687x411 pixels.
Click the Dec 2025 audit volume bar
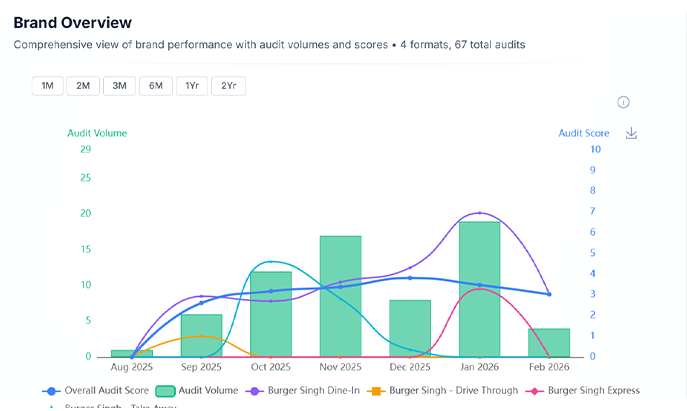tap(410, 330)
